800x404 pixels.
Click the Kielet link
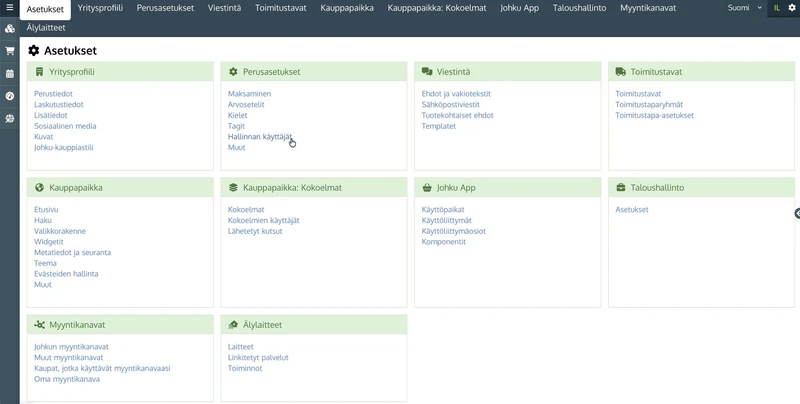click(x=238, y=115)
